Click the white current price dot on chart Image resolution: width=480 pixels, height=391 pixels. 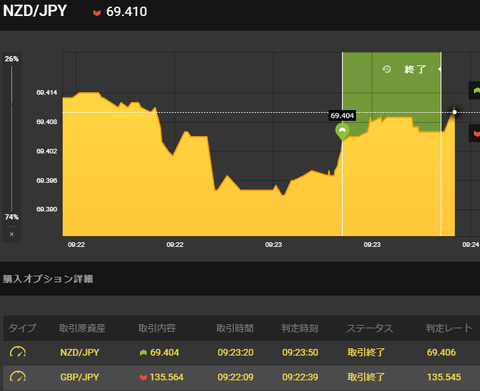coord(454,112)
